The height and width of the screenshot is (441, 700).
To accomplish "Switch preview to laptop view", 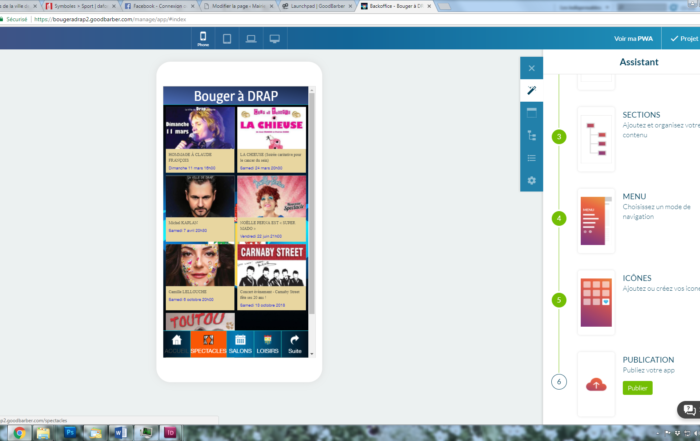I will (251, 39).
